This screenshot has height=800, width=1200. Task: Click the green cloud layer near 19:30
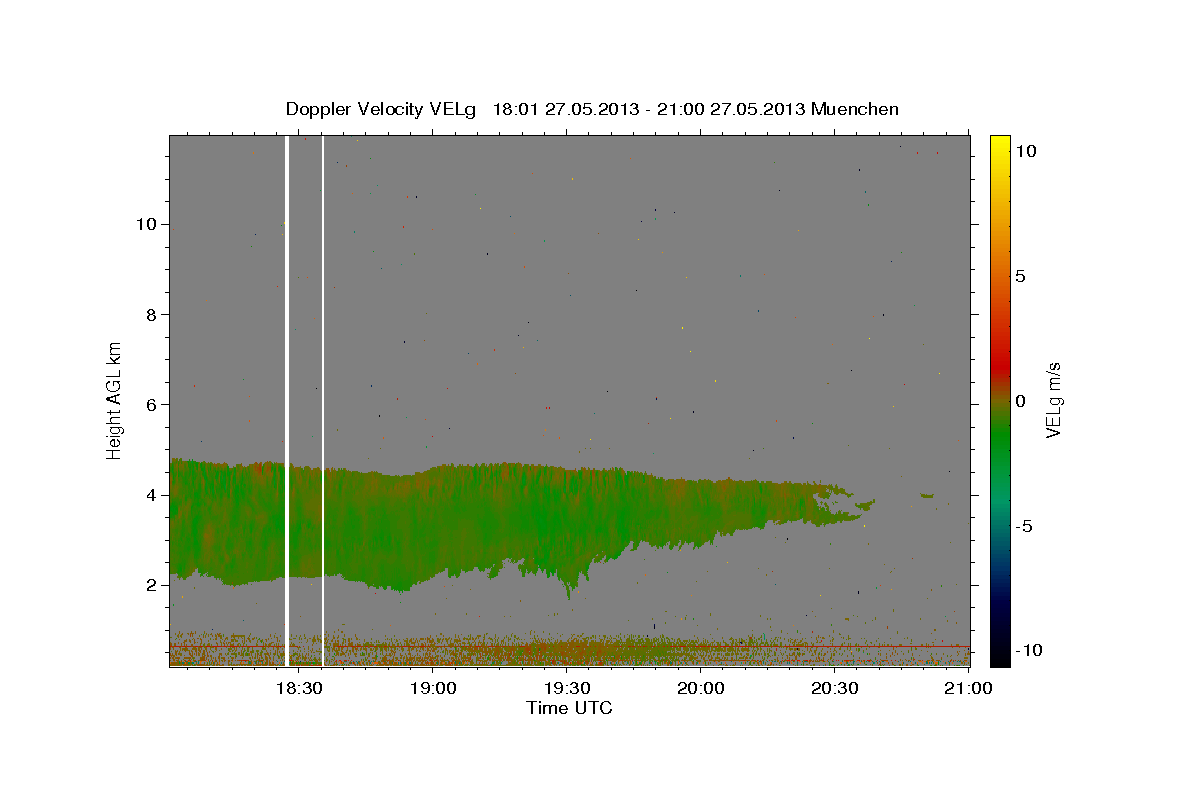pyautogui.click(x=567, y=520)
